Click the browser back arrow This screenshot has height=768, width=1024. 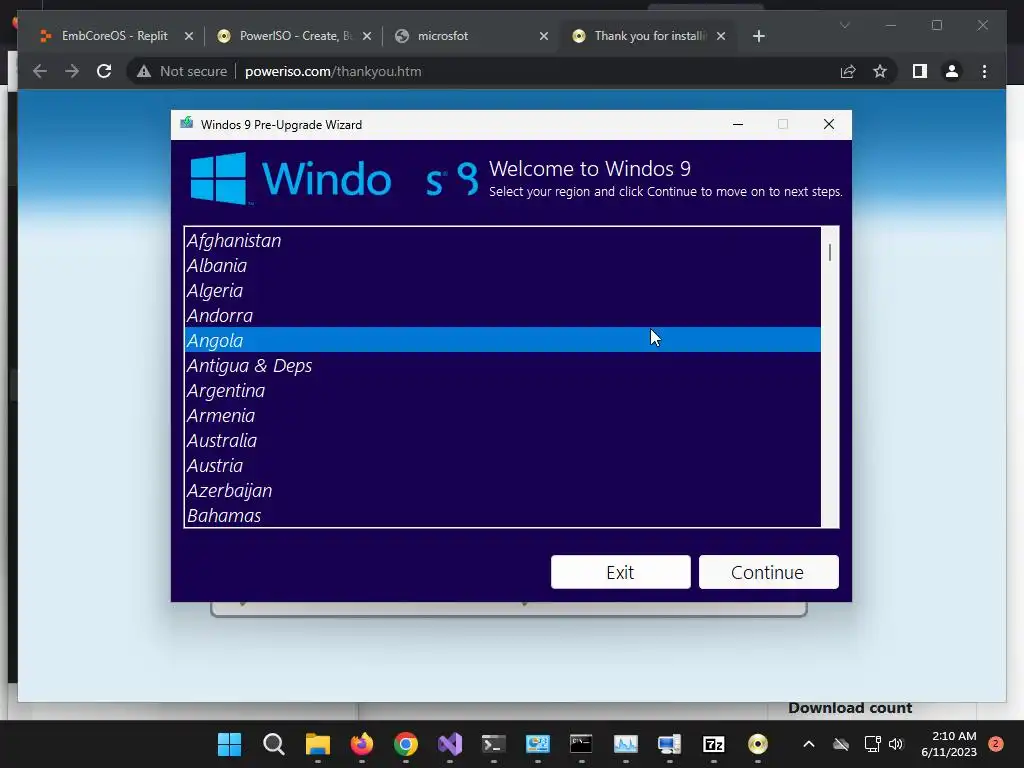point(40,71)
